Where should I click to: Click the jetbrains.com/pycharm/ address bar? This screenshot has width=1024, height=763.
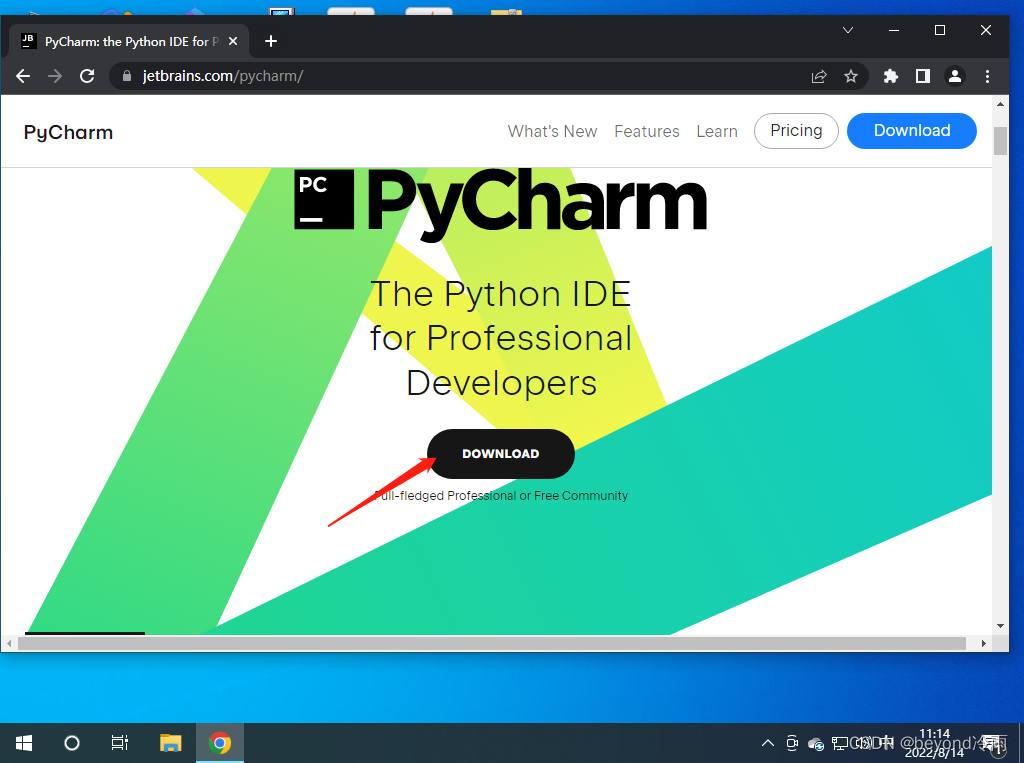(457, 76)
